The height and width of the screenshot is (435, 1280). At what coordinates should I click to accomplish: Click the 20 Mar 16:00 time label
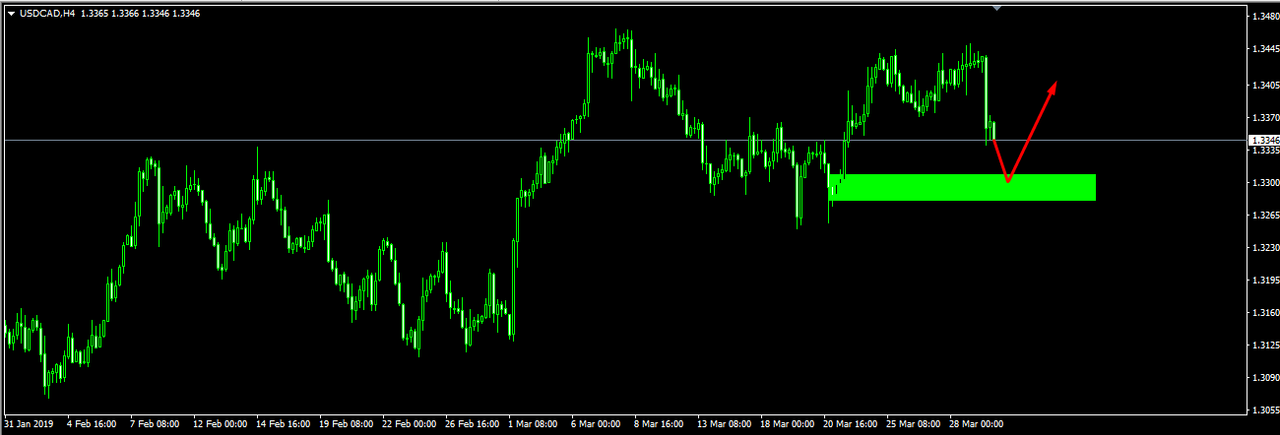pyautogui.click(x=849, y=425)
